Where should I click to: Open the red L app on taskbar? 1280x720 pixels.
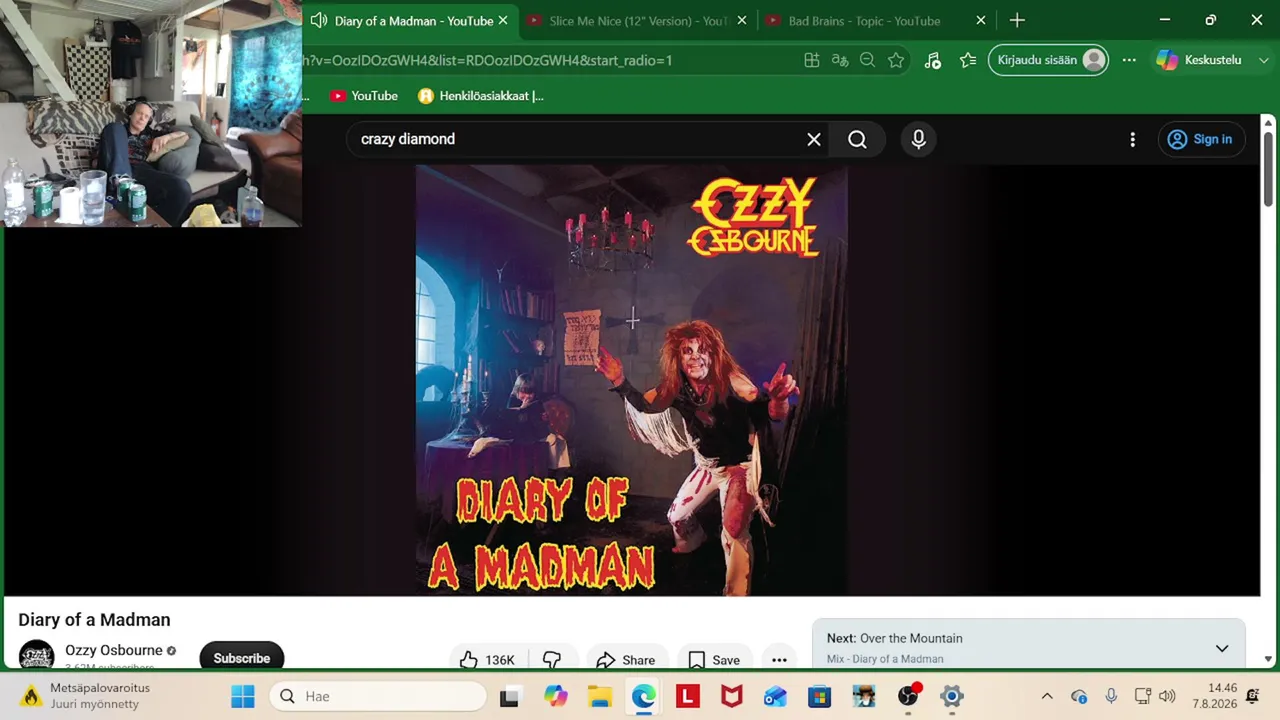tap(687, 696)
